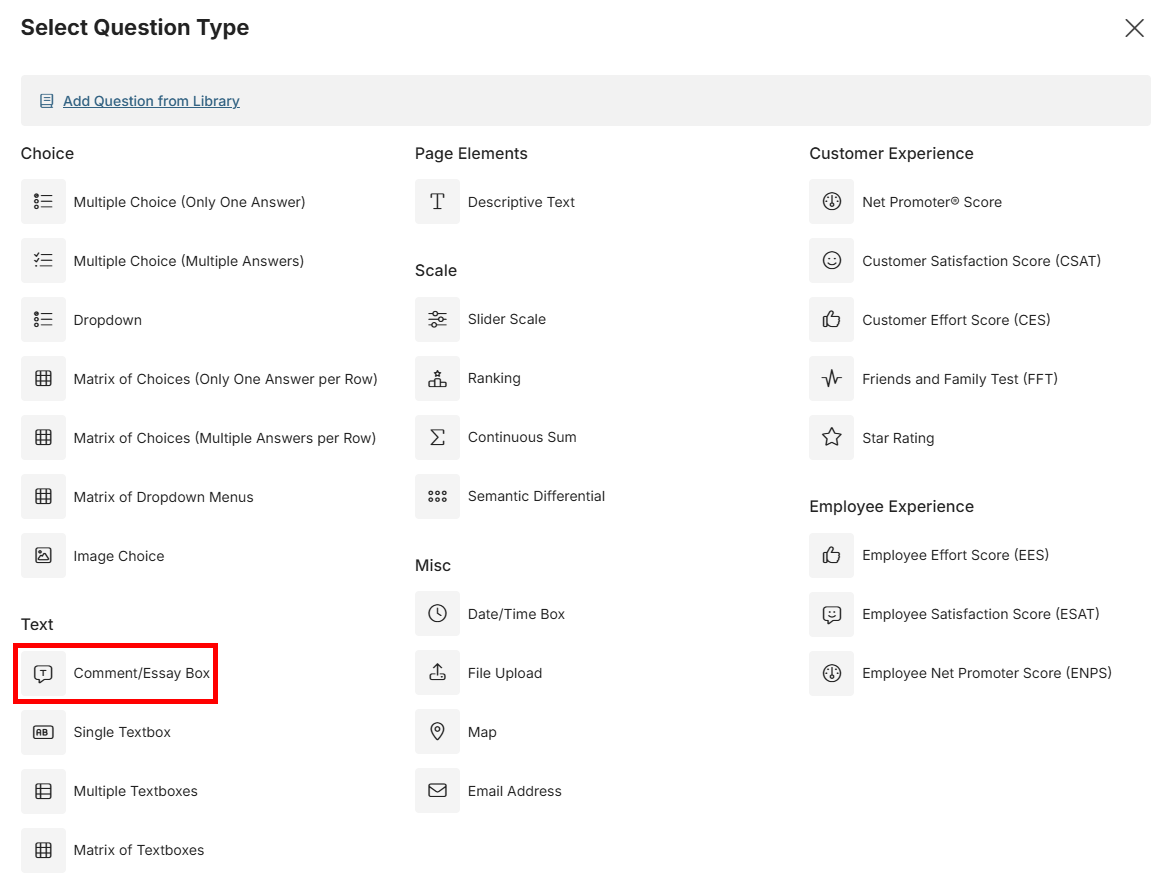Click the Net Promoter Score gauge icon
This screenshot has height=896, width=1156.
pyautogui.click(x=832, y=201)
